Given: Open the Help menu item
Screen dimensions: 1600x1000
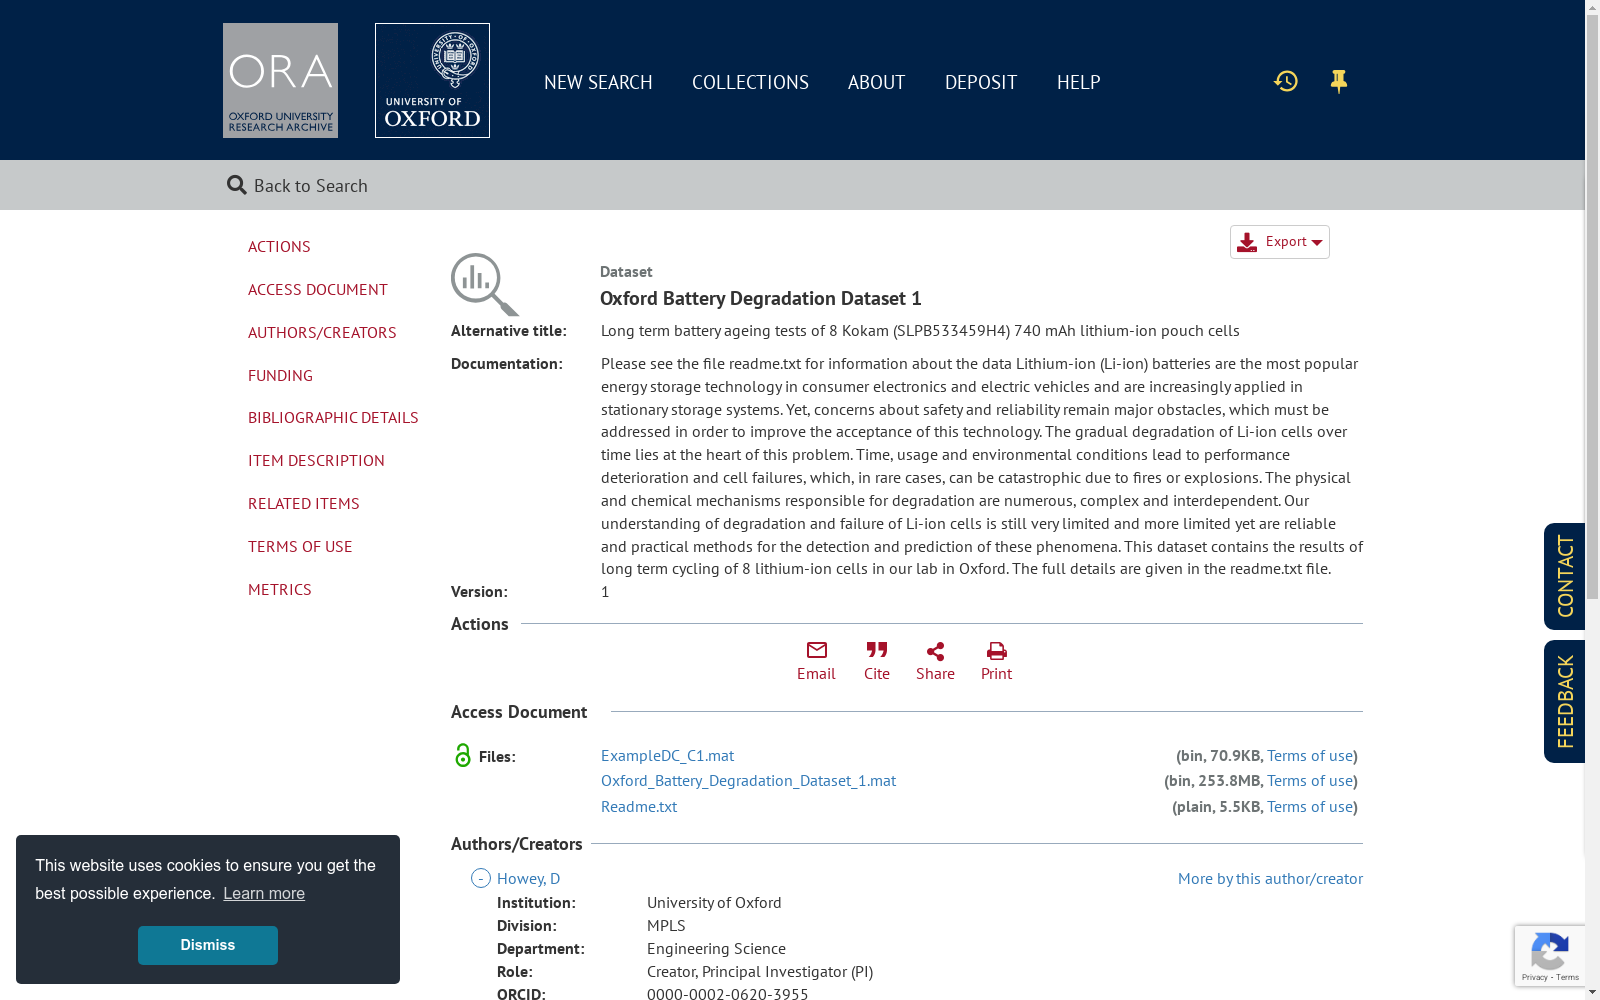Looking at the screenshot, I should pyautogui.click(x=1078, y=82).
